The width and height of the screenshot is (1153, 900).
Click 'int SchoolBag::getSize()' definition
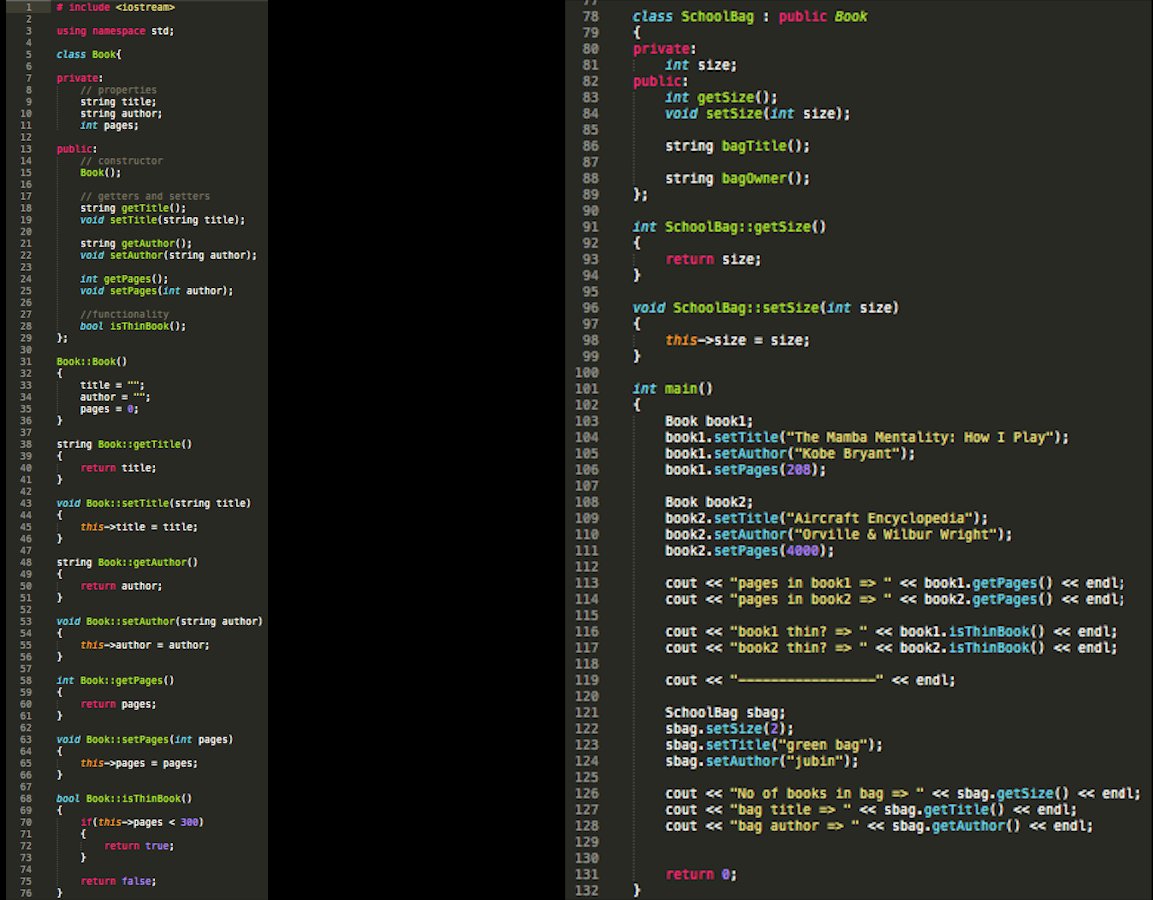[729, 226]
